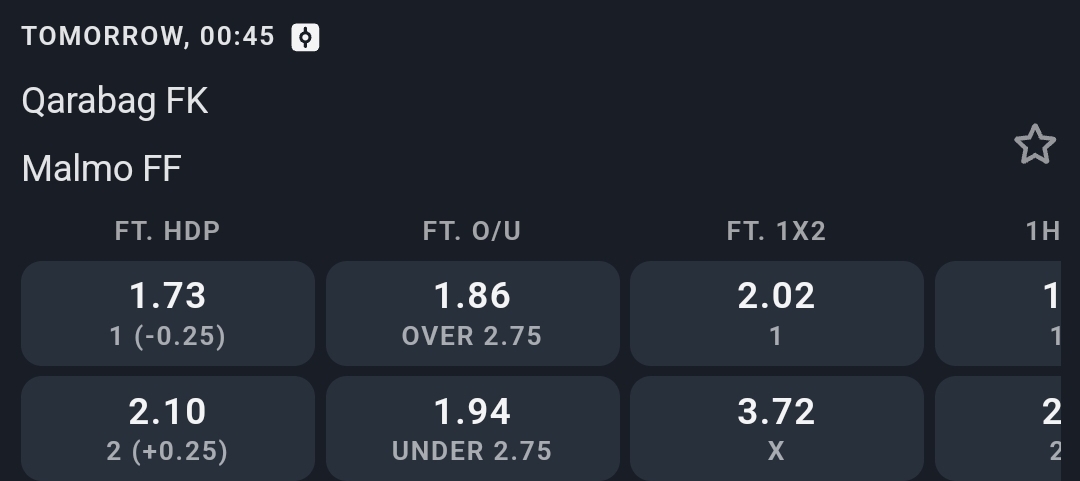Tap the partially visible 1H column header
The width and height of the screenshot is (1080, 481).
[1043, 231]
